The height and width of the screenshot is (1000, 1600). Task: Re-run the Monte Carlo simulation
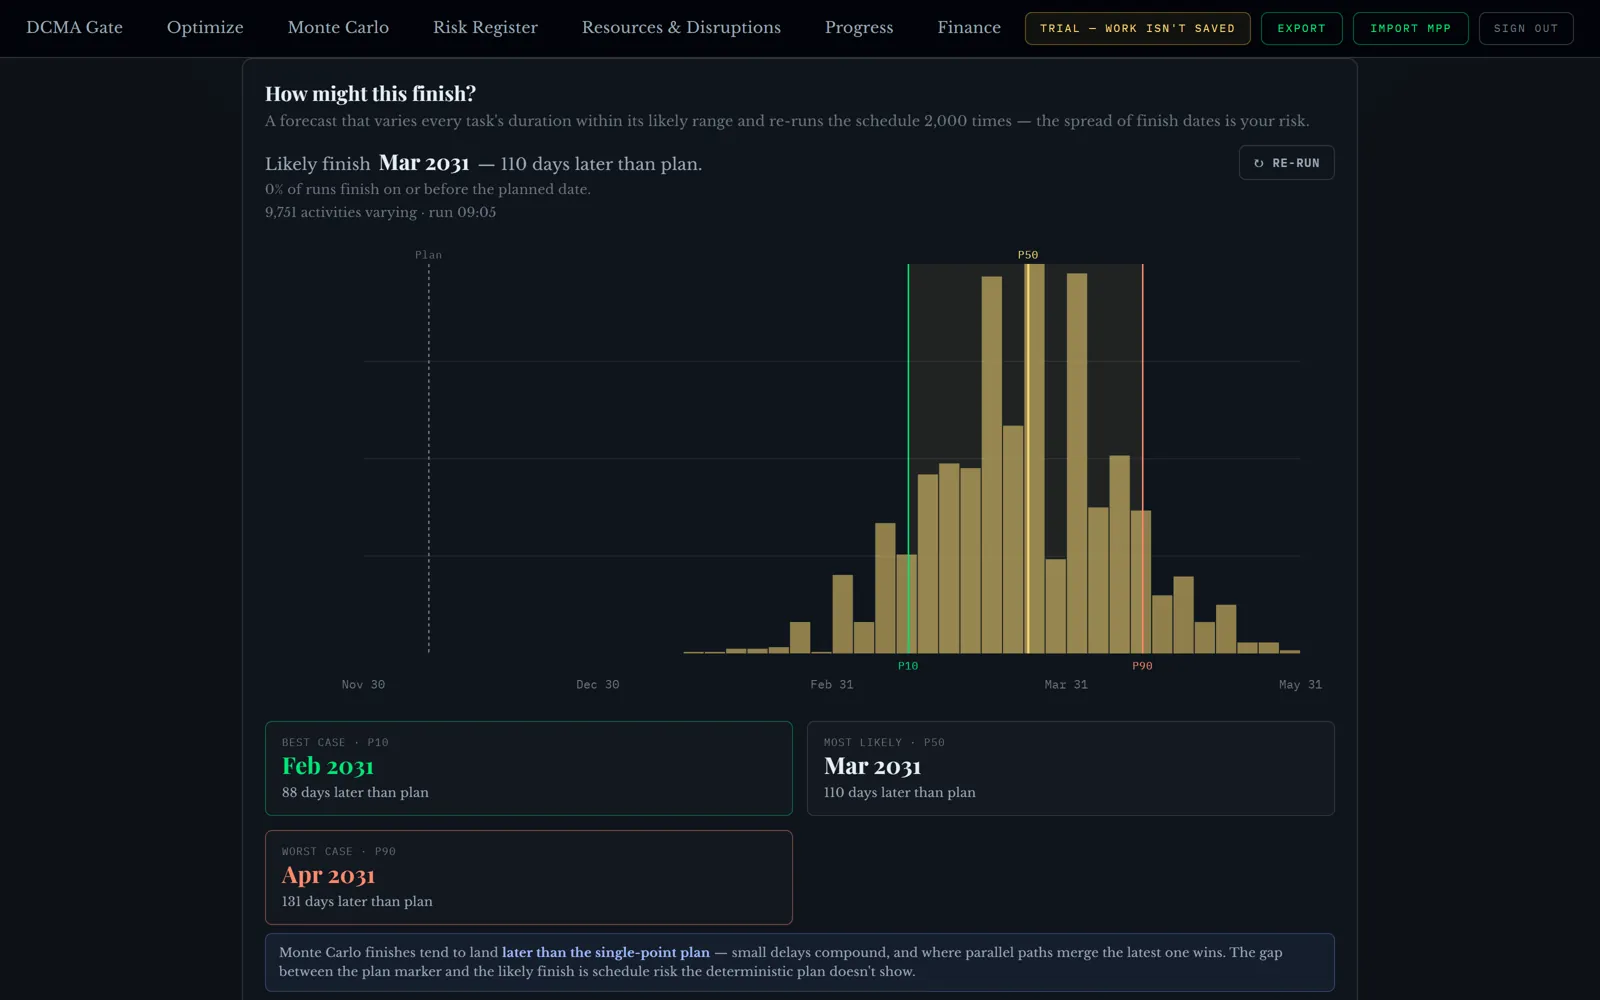tap(1286, 163)
